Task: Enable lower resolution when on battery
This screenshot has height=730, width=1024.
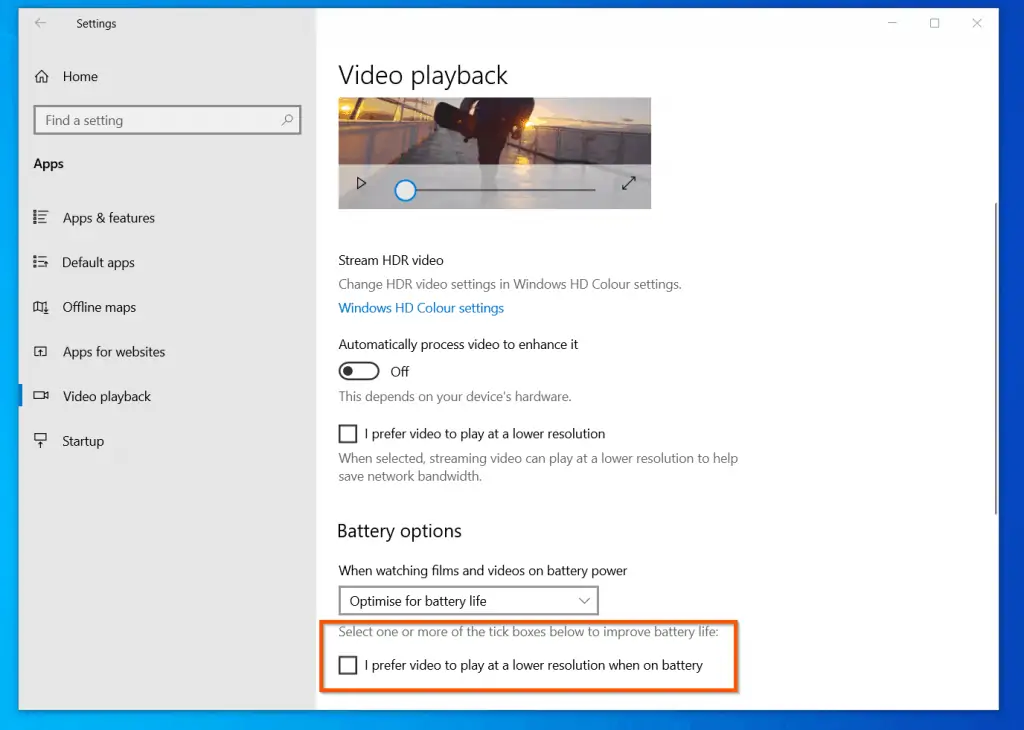Action: [348, 665]
